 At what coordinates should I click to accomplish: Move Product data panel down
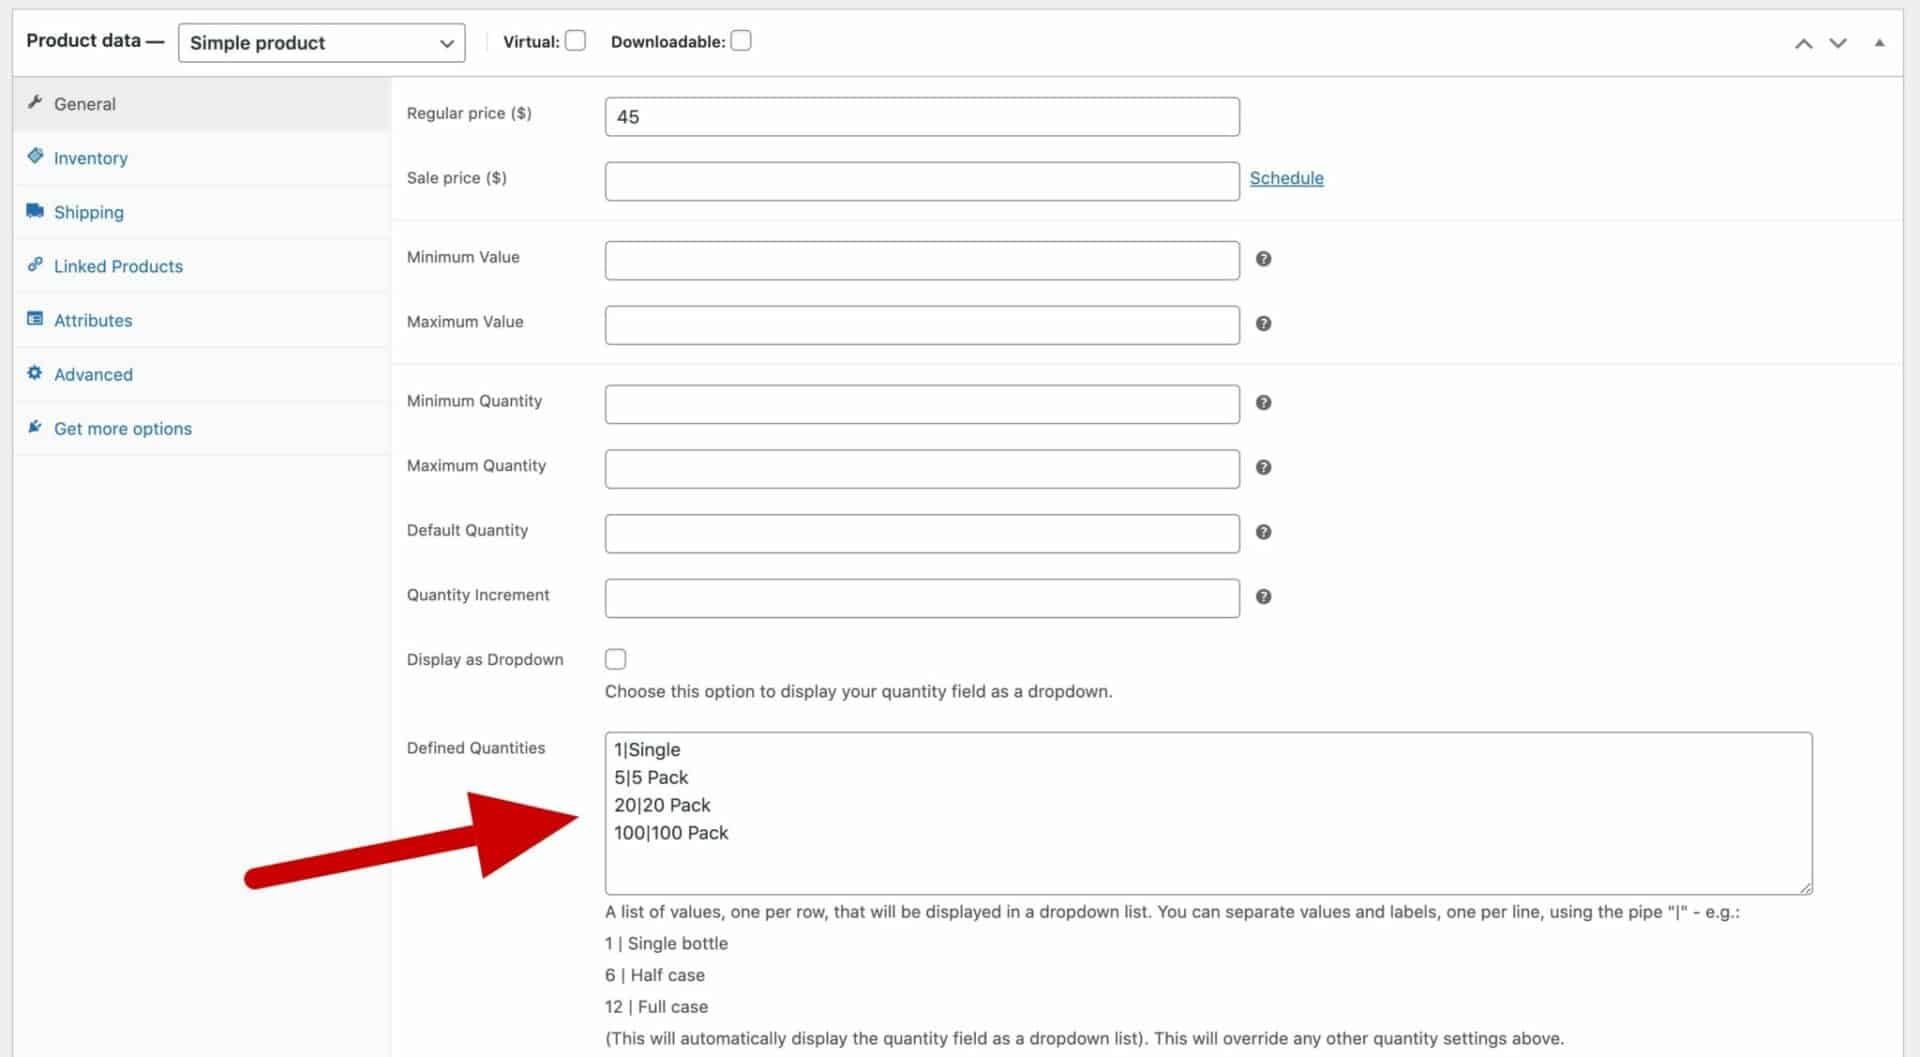pos(1838,43)
